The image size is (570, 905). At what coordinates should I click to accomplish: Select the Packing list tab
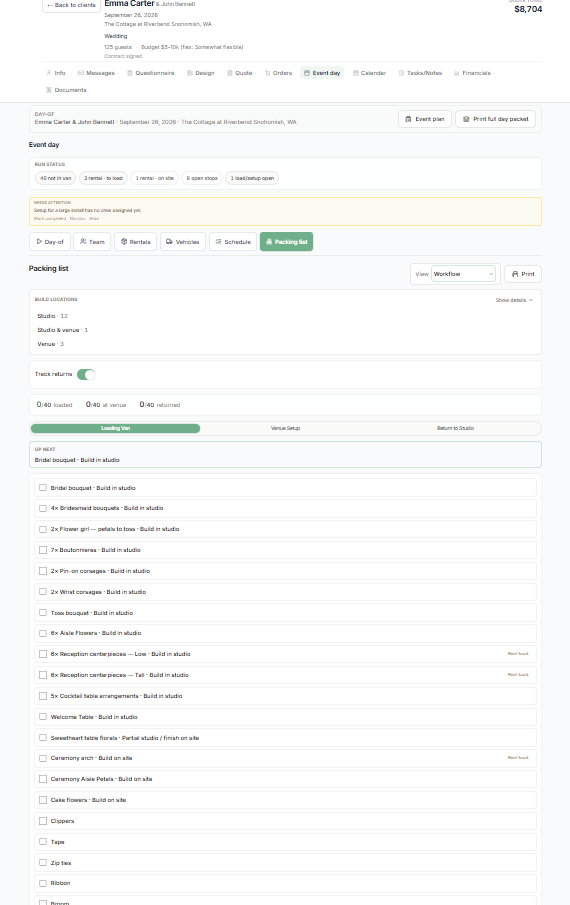[286, 242]
